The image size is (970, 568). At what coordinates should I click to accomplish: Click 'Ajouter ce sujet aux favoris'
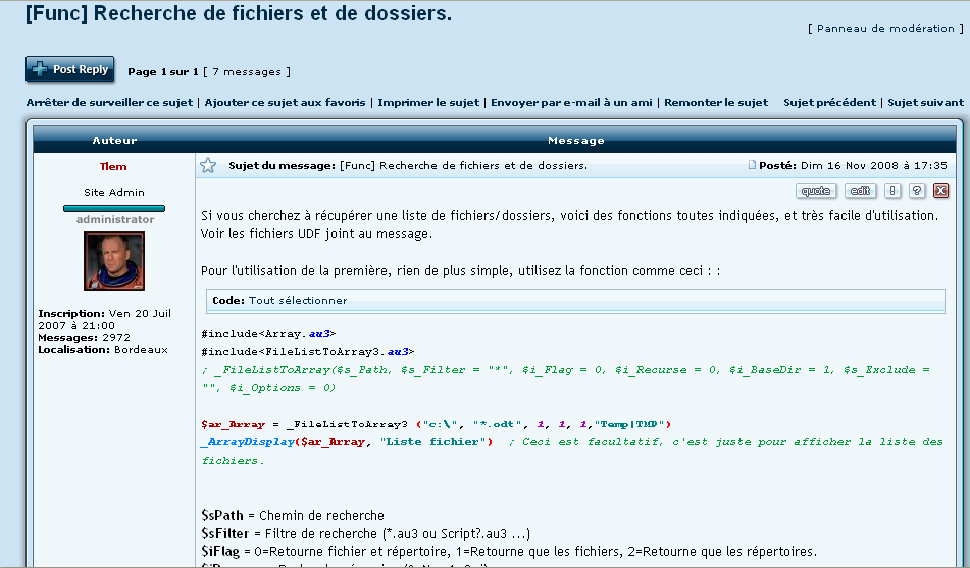coord(287,102)
